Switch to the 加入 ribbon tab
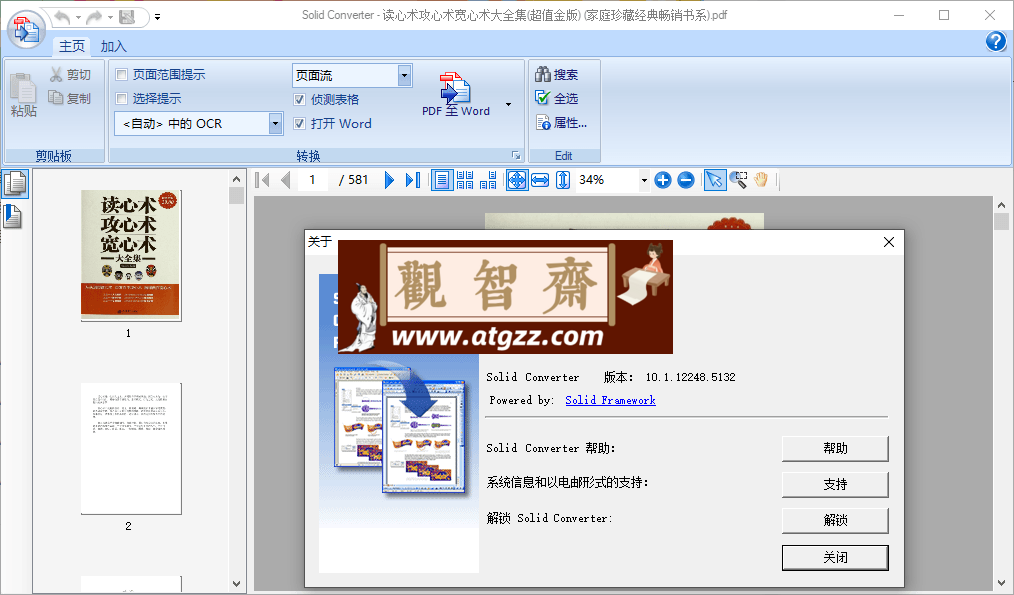 113,46
